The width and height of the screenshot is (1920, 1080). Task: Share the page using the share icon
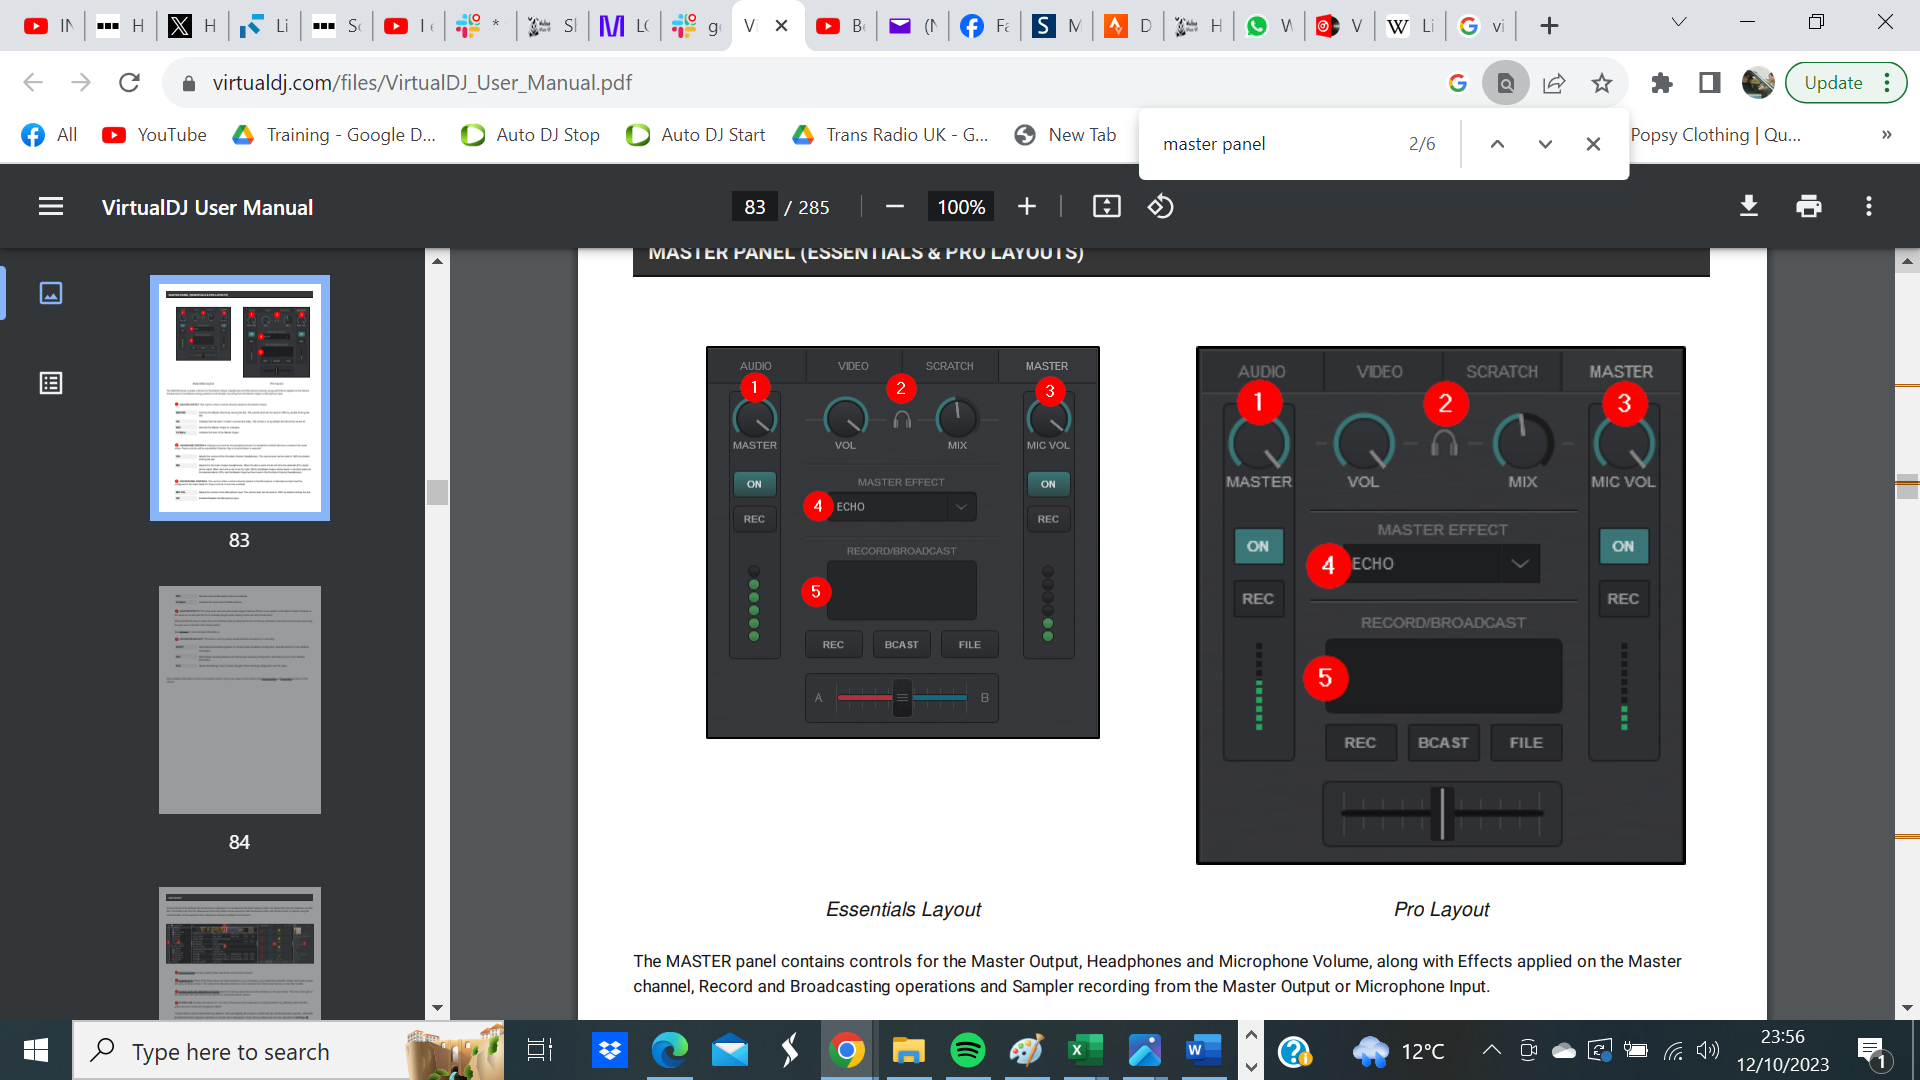(x=1554, y=83)
